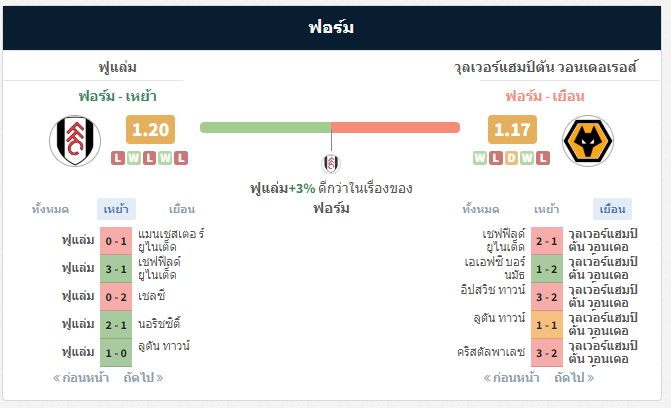The image size is (671, 408).
Task: Click Wolves' first green W form badge
Action: tap(480, 158)
